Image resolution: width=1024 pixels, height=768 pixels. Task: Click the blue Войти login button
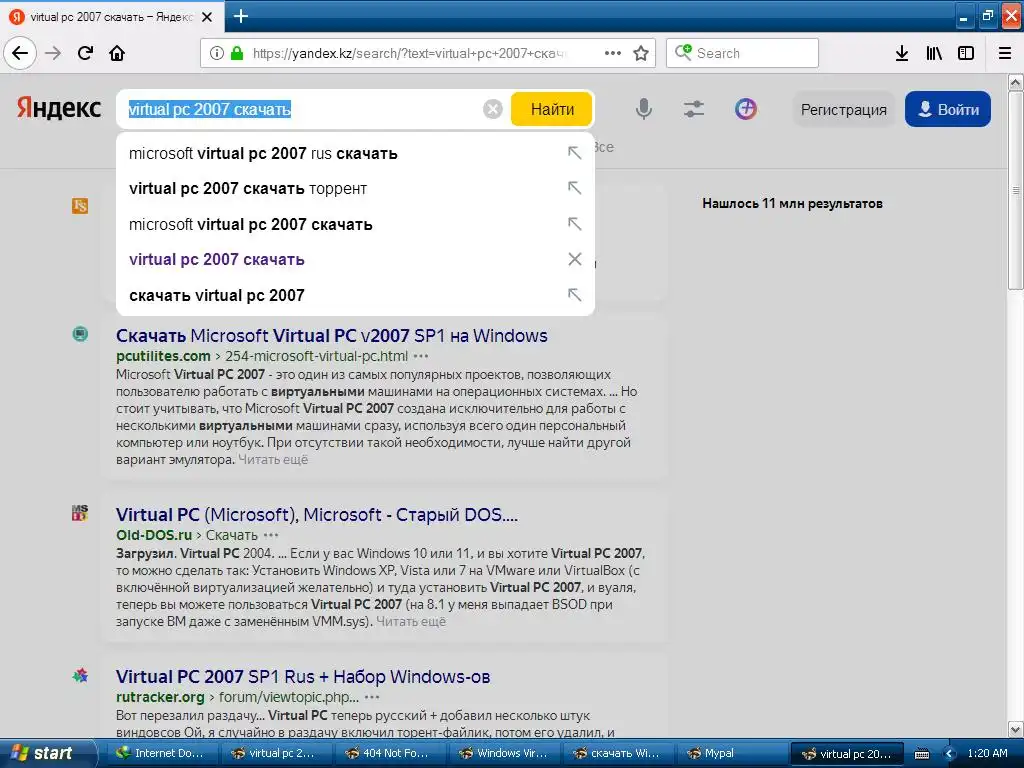[948, 109]
